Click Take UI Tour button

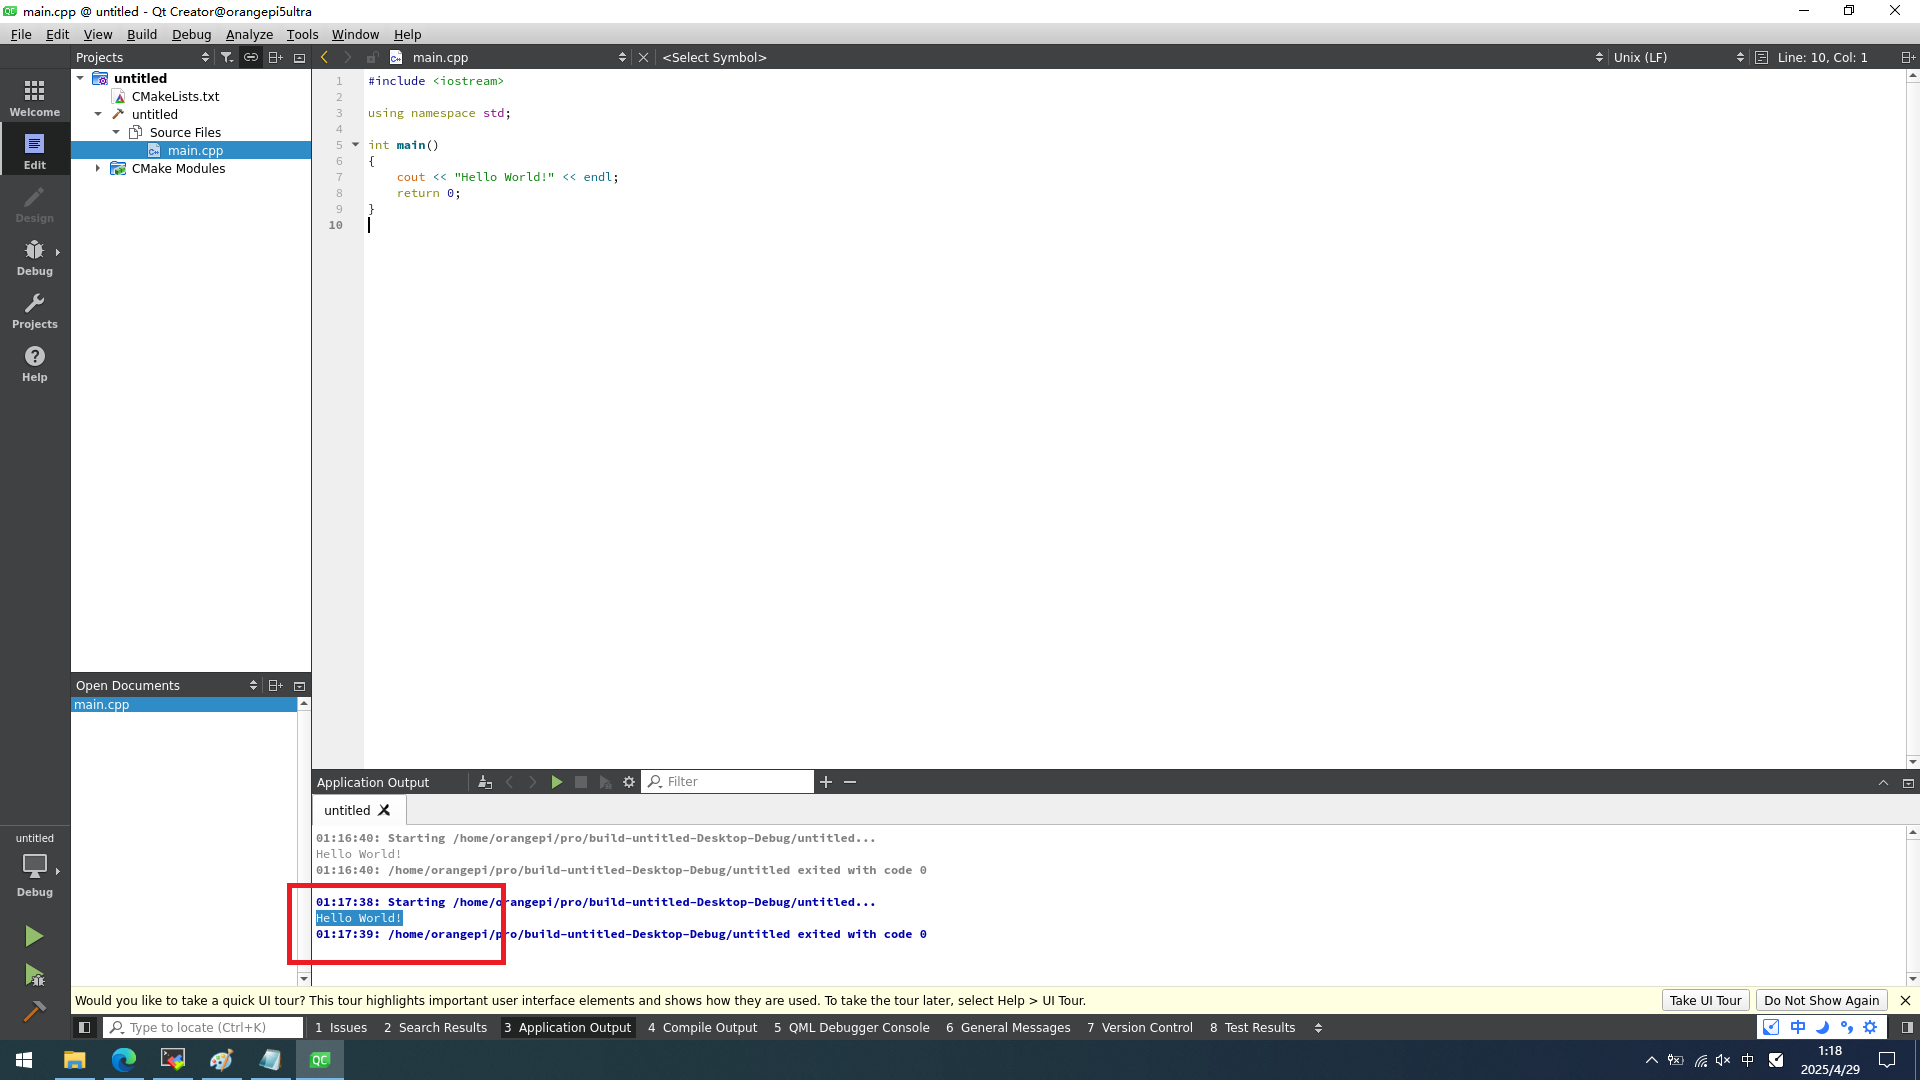(1705, 1000)
